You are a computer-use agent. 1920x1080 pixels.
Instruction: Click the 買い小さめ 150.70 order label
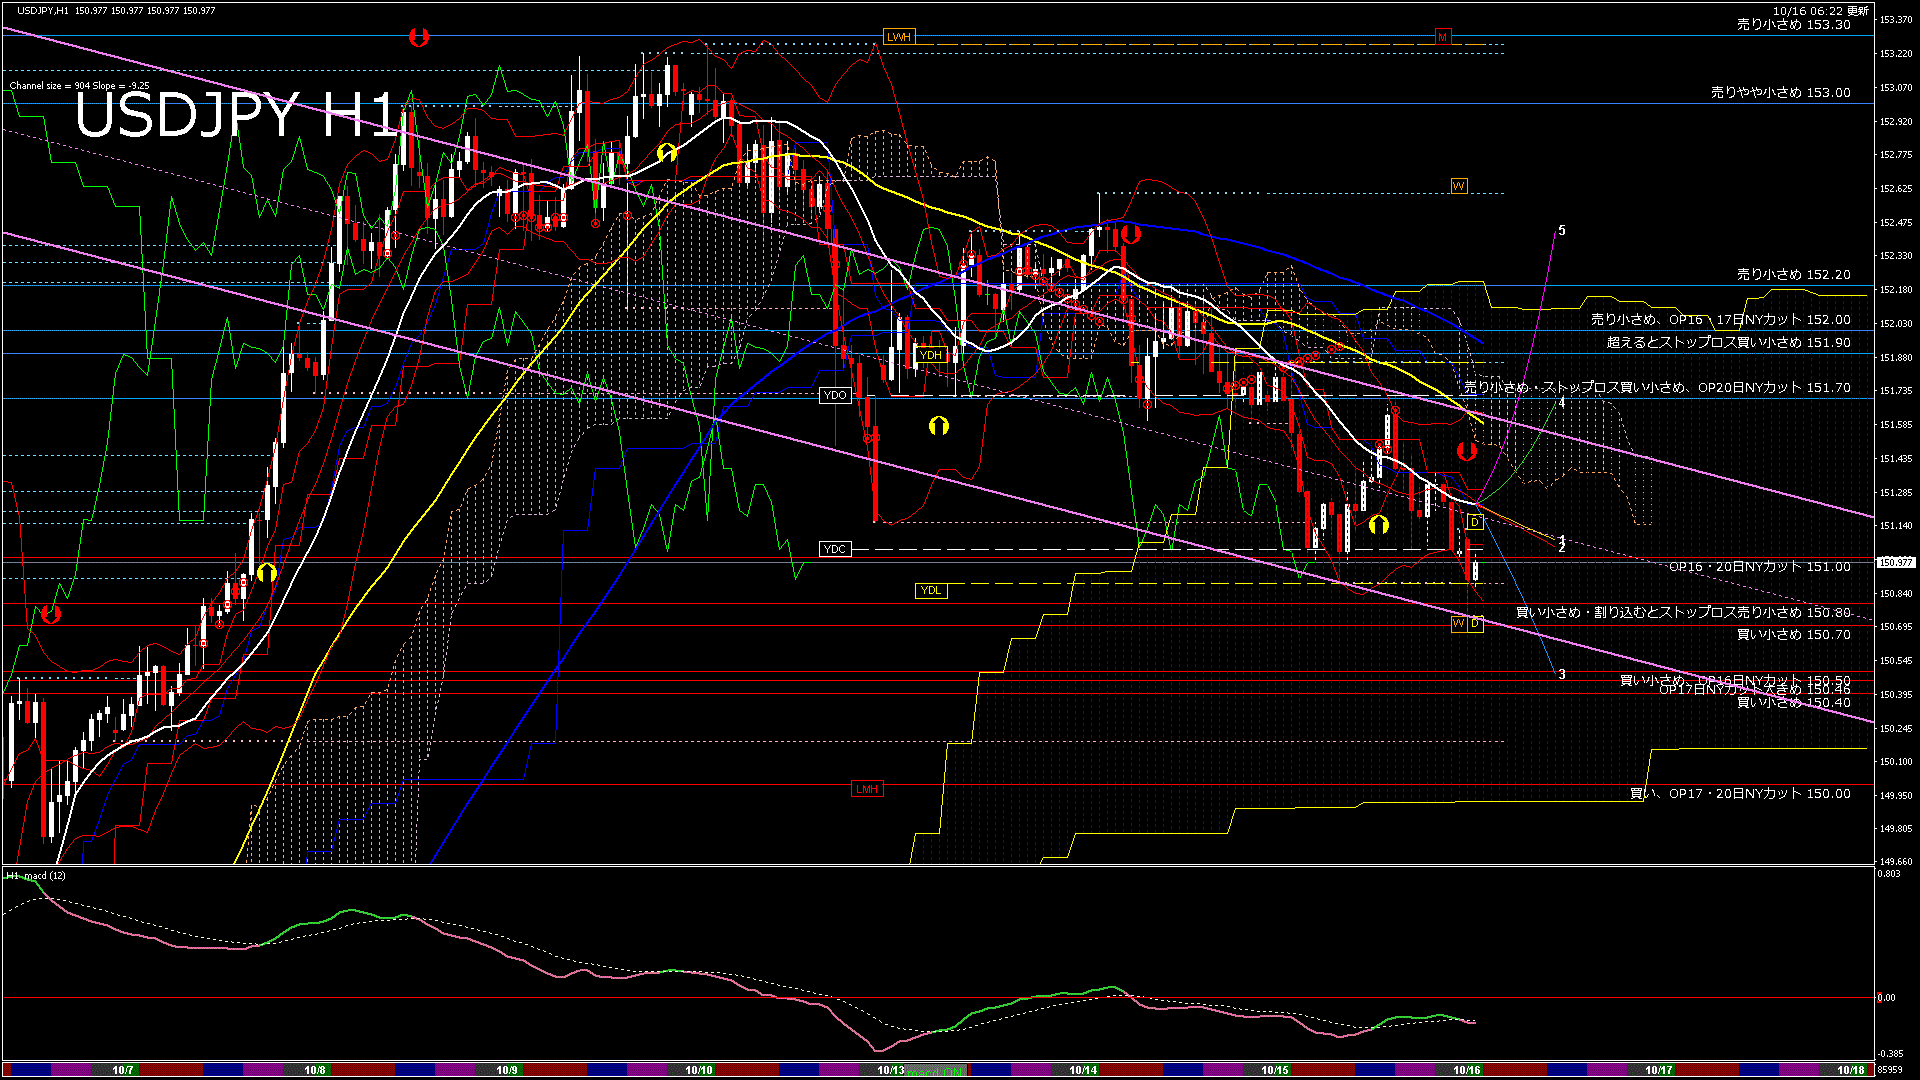click(x=1793, y=635)
